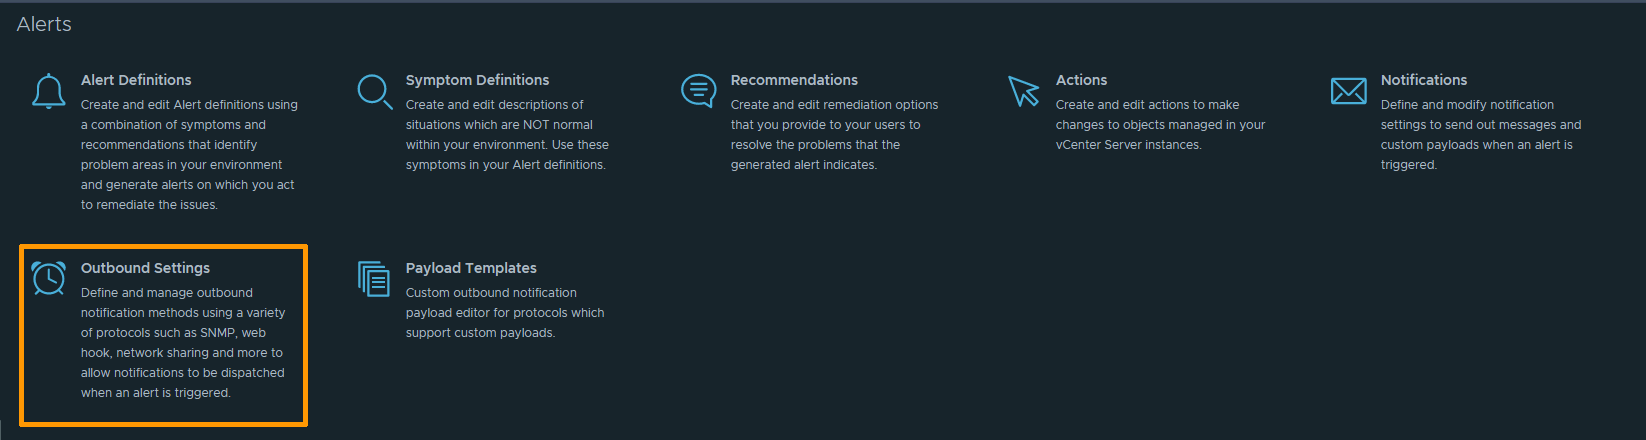Select the Notifications title link

click(1423, 80)
